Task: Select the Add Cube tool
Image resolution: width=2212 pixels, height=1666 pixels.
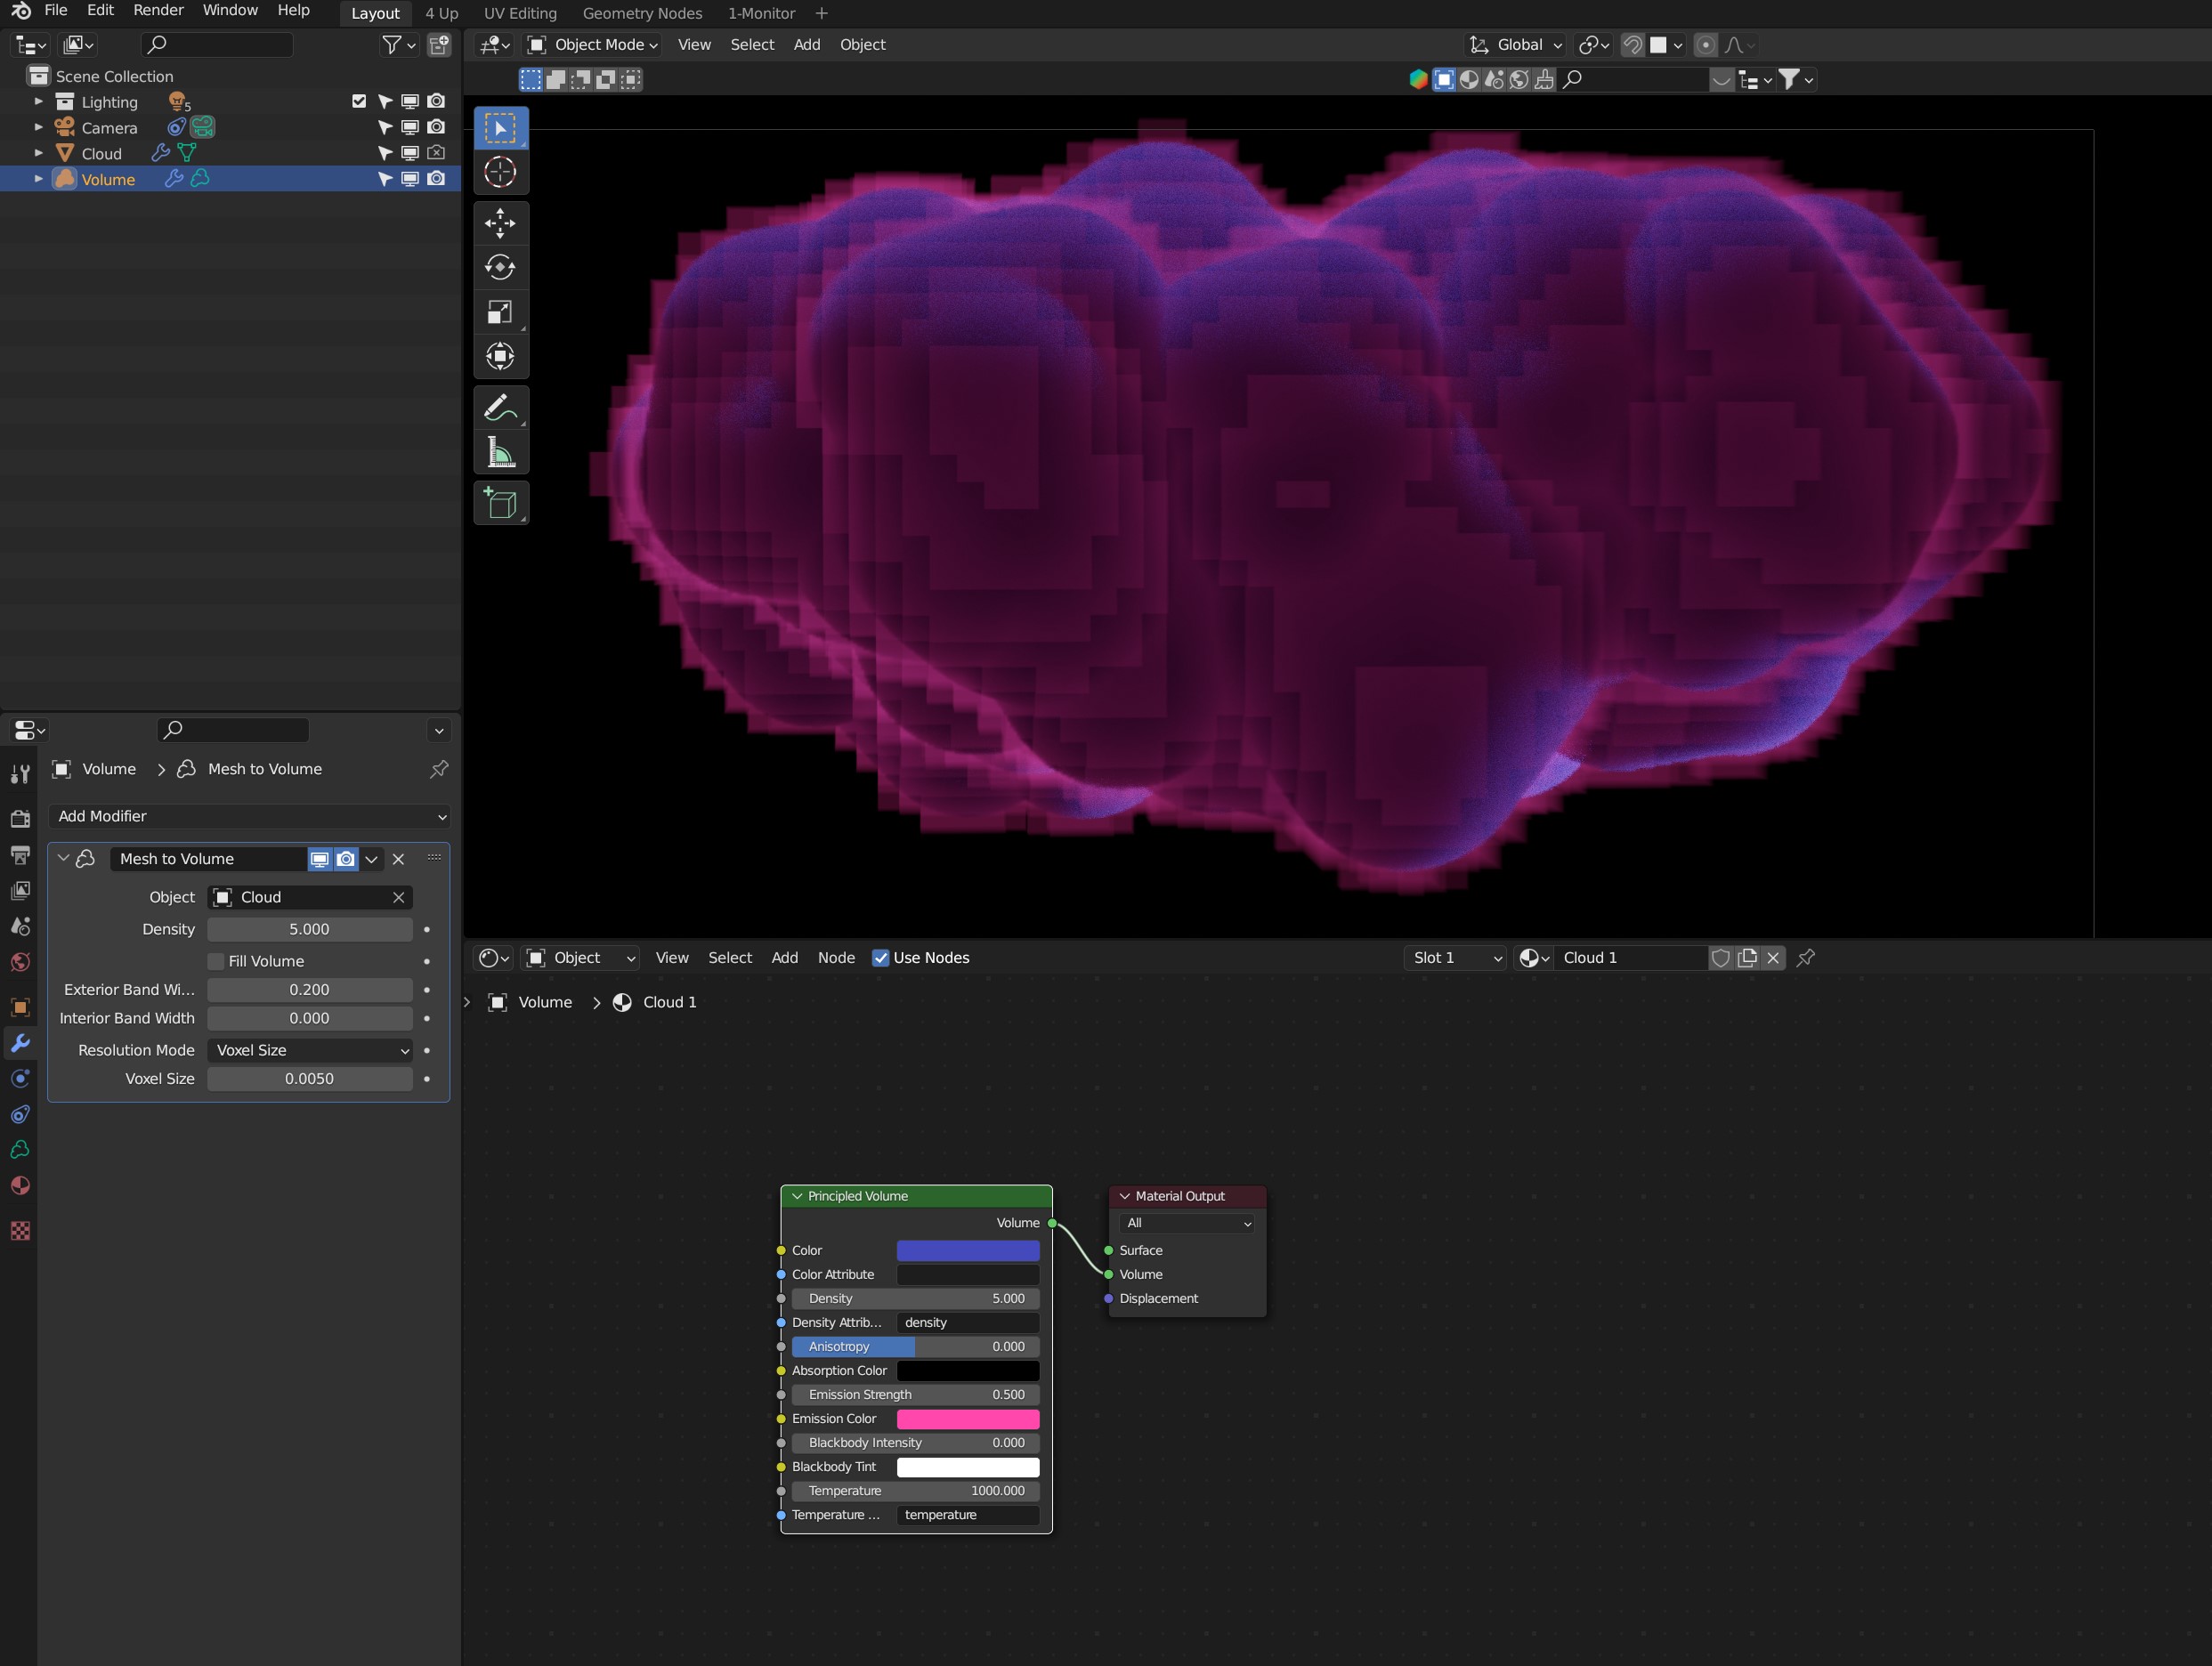Action: click(500, 503)
